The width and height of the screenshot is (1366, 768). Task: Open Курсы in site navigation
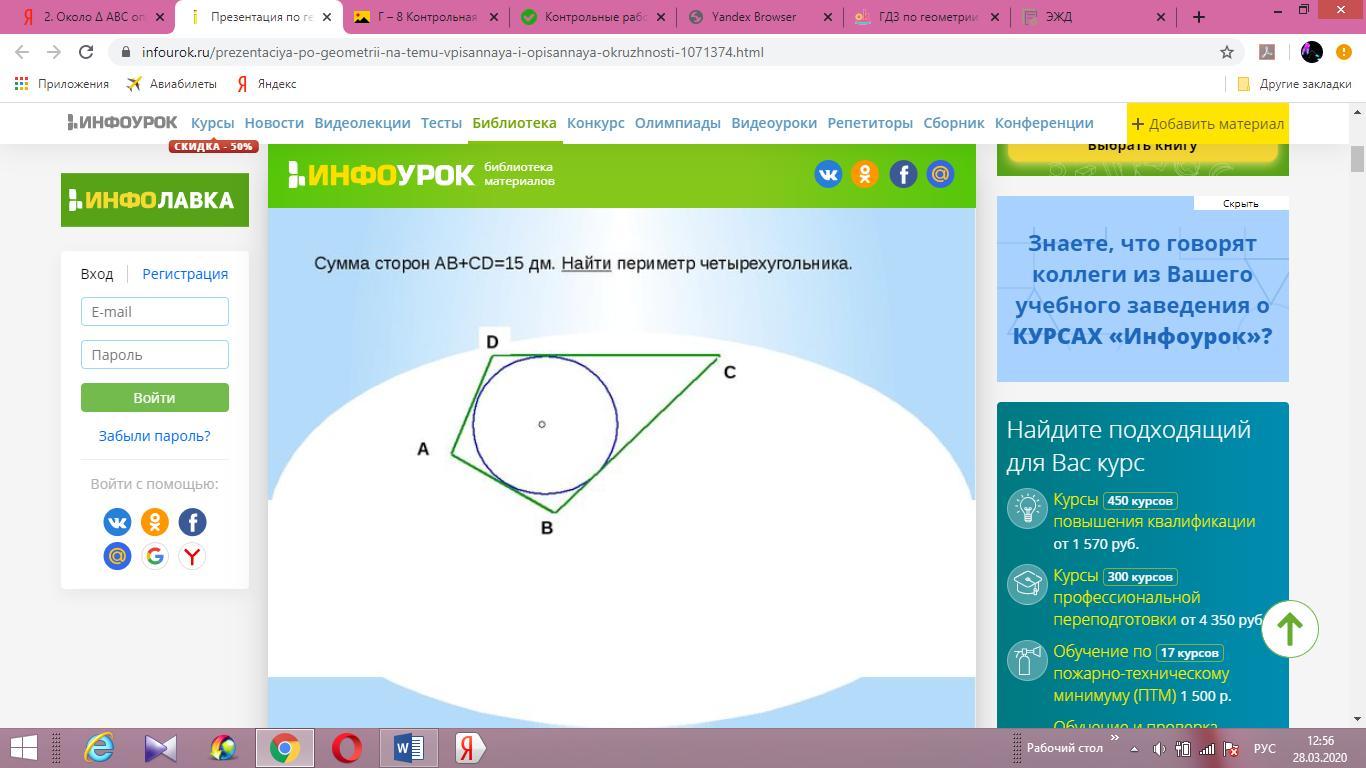(x=213, y=123)
